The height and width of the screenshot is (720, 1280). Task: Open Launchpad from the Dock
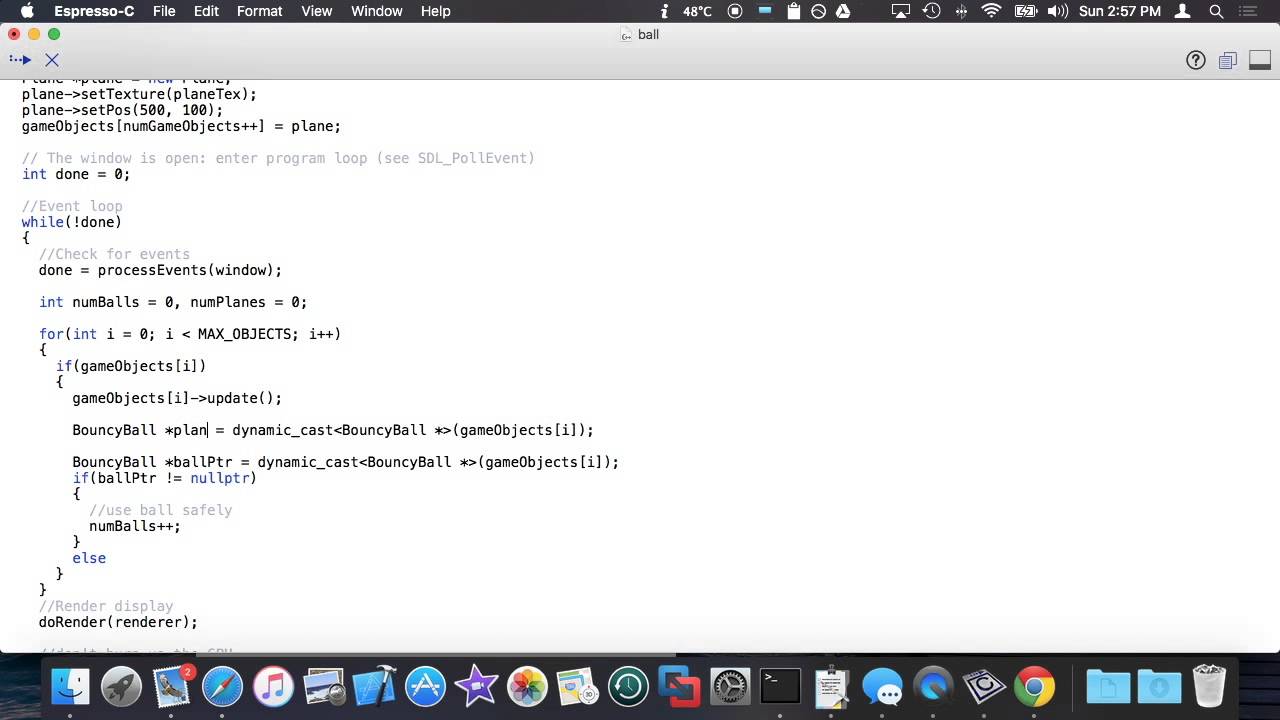(122, 687)
